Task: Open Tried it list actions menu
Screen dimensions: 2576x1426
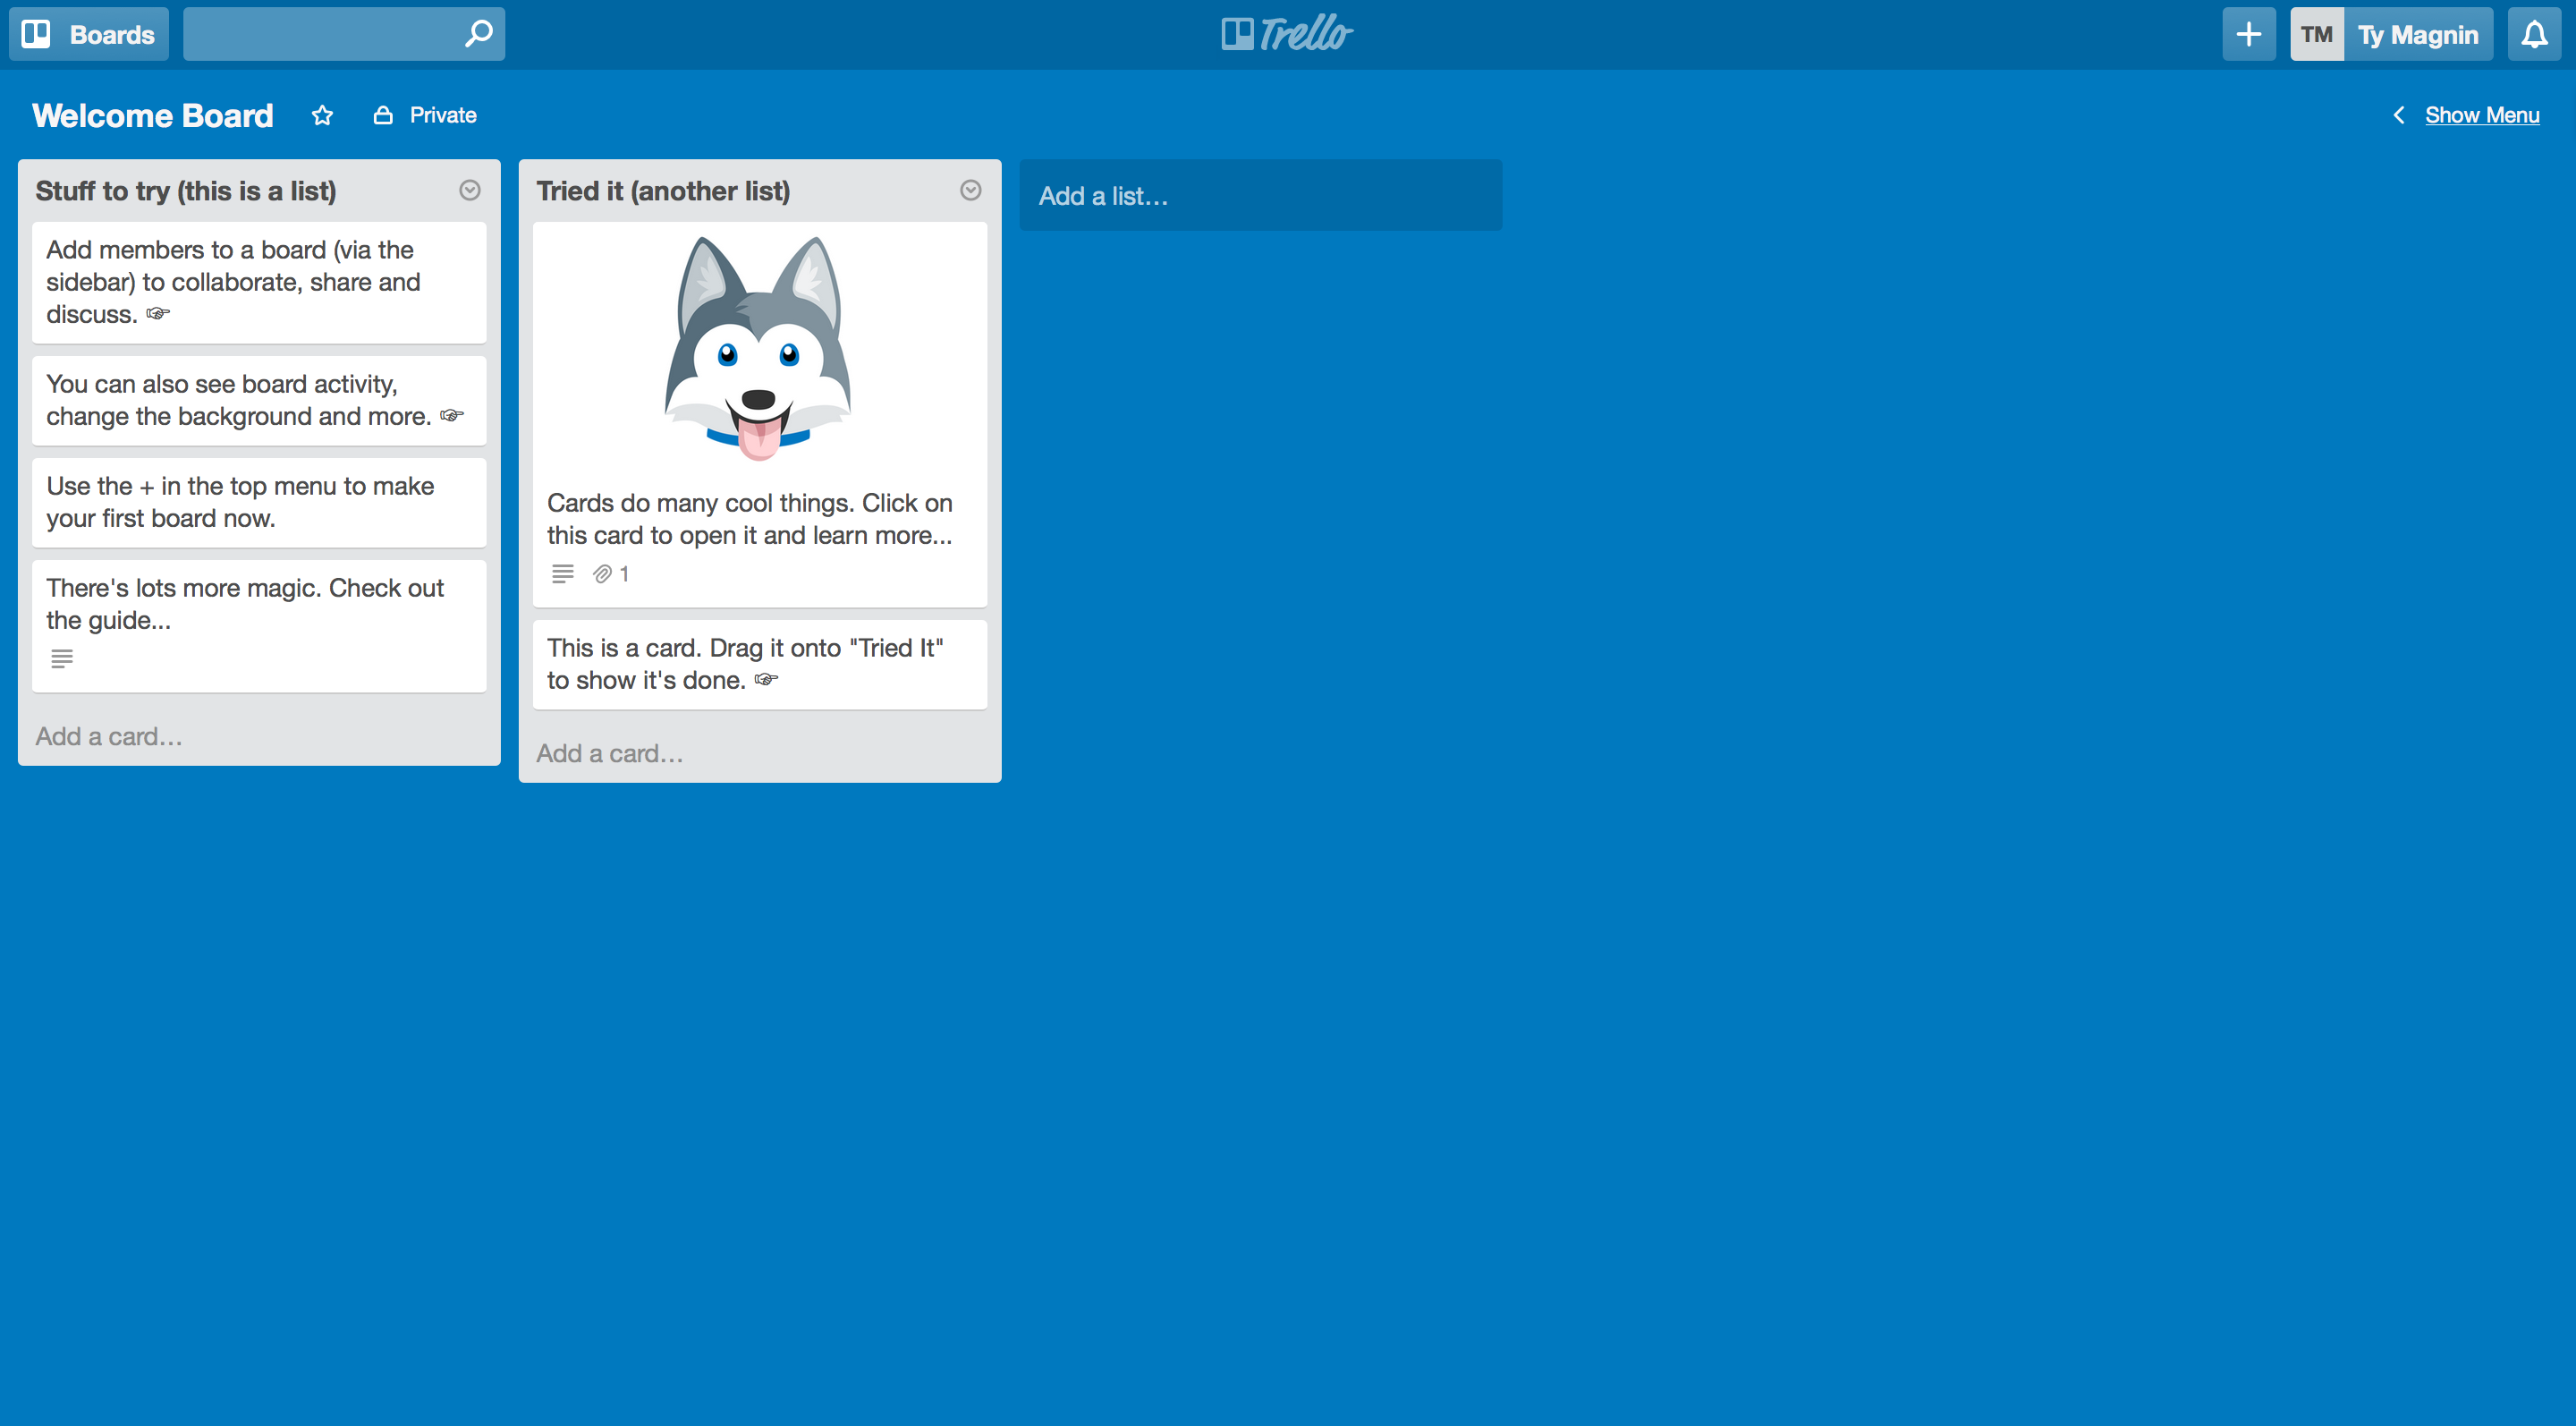Action: tap(970, 190)
